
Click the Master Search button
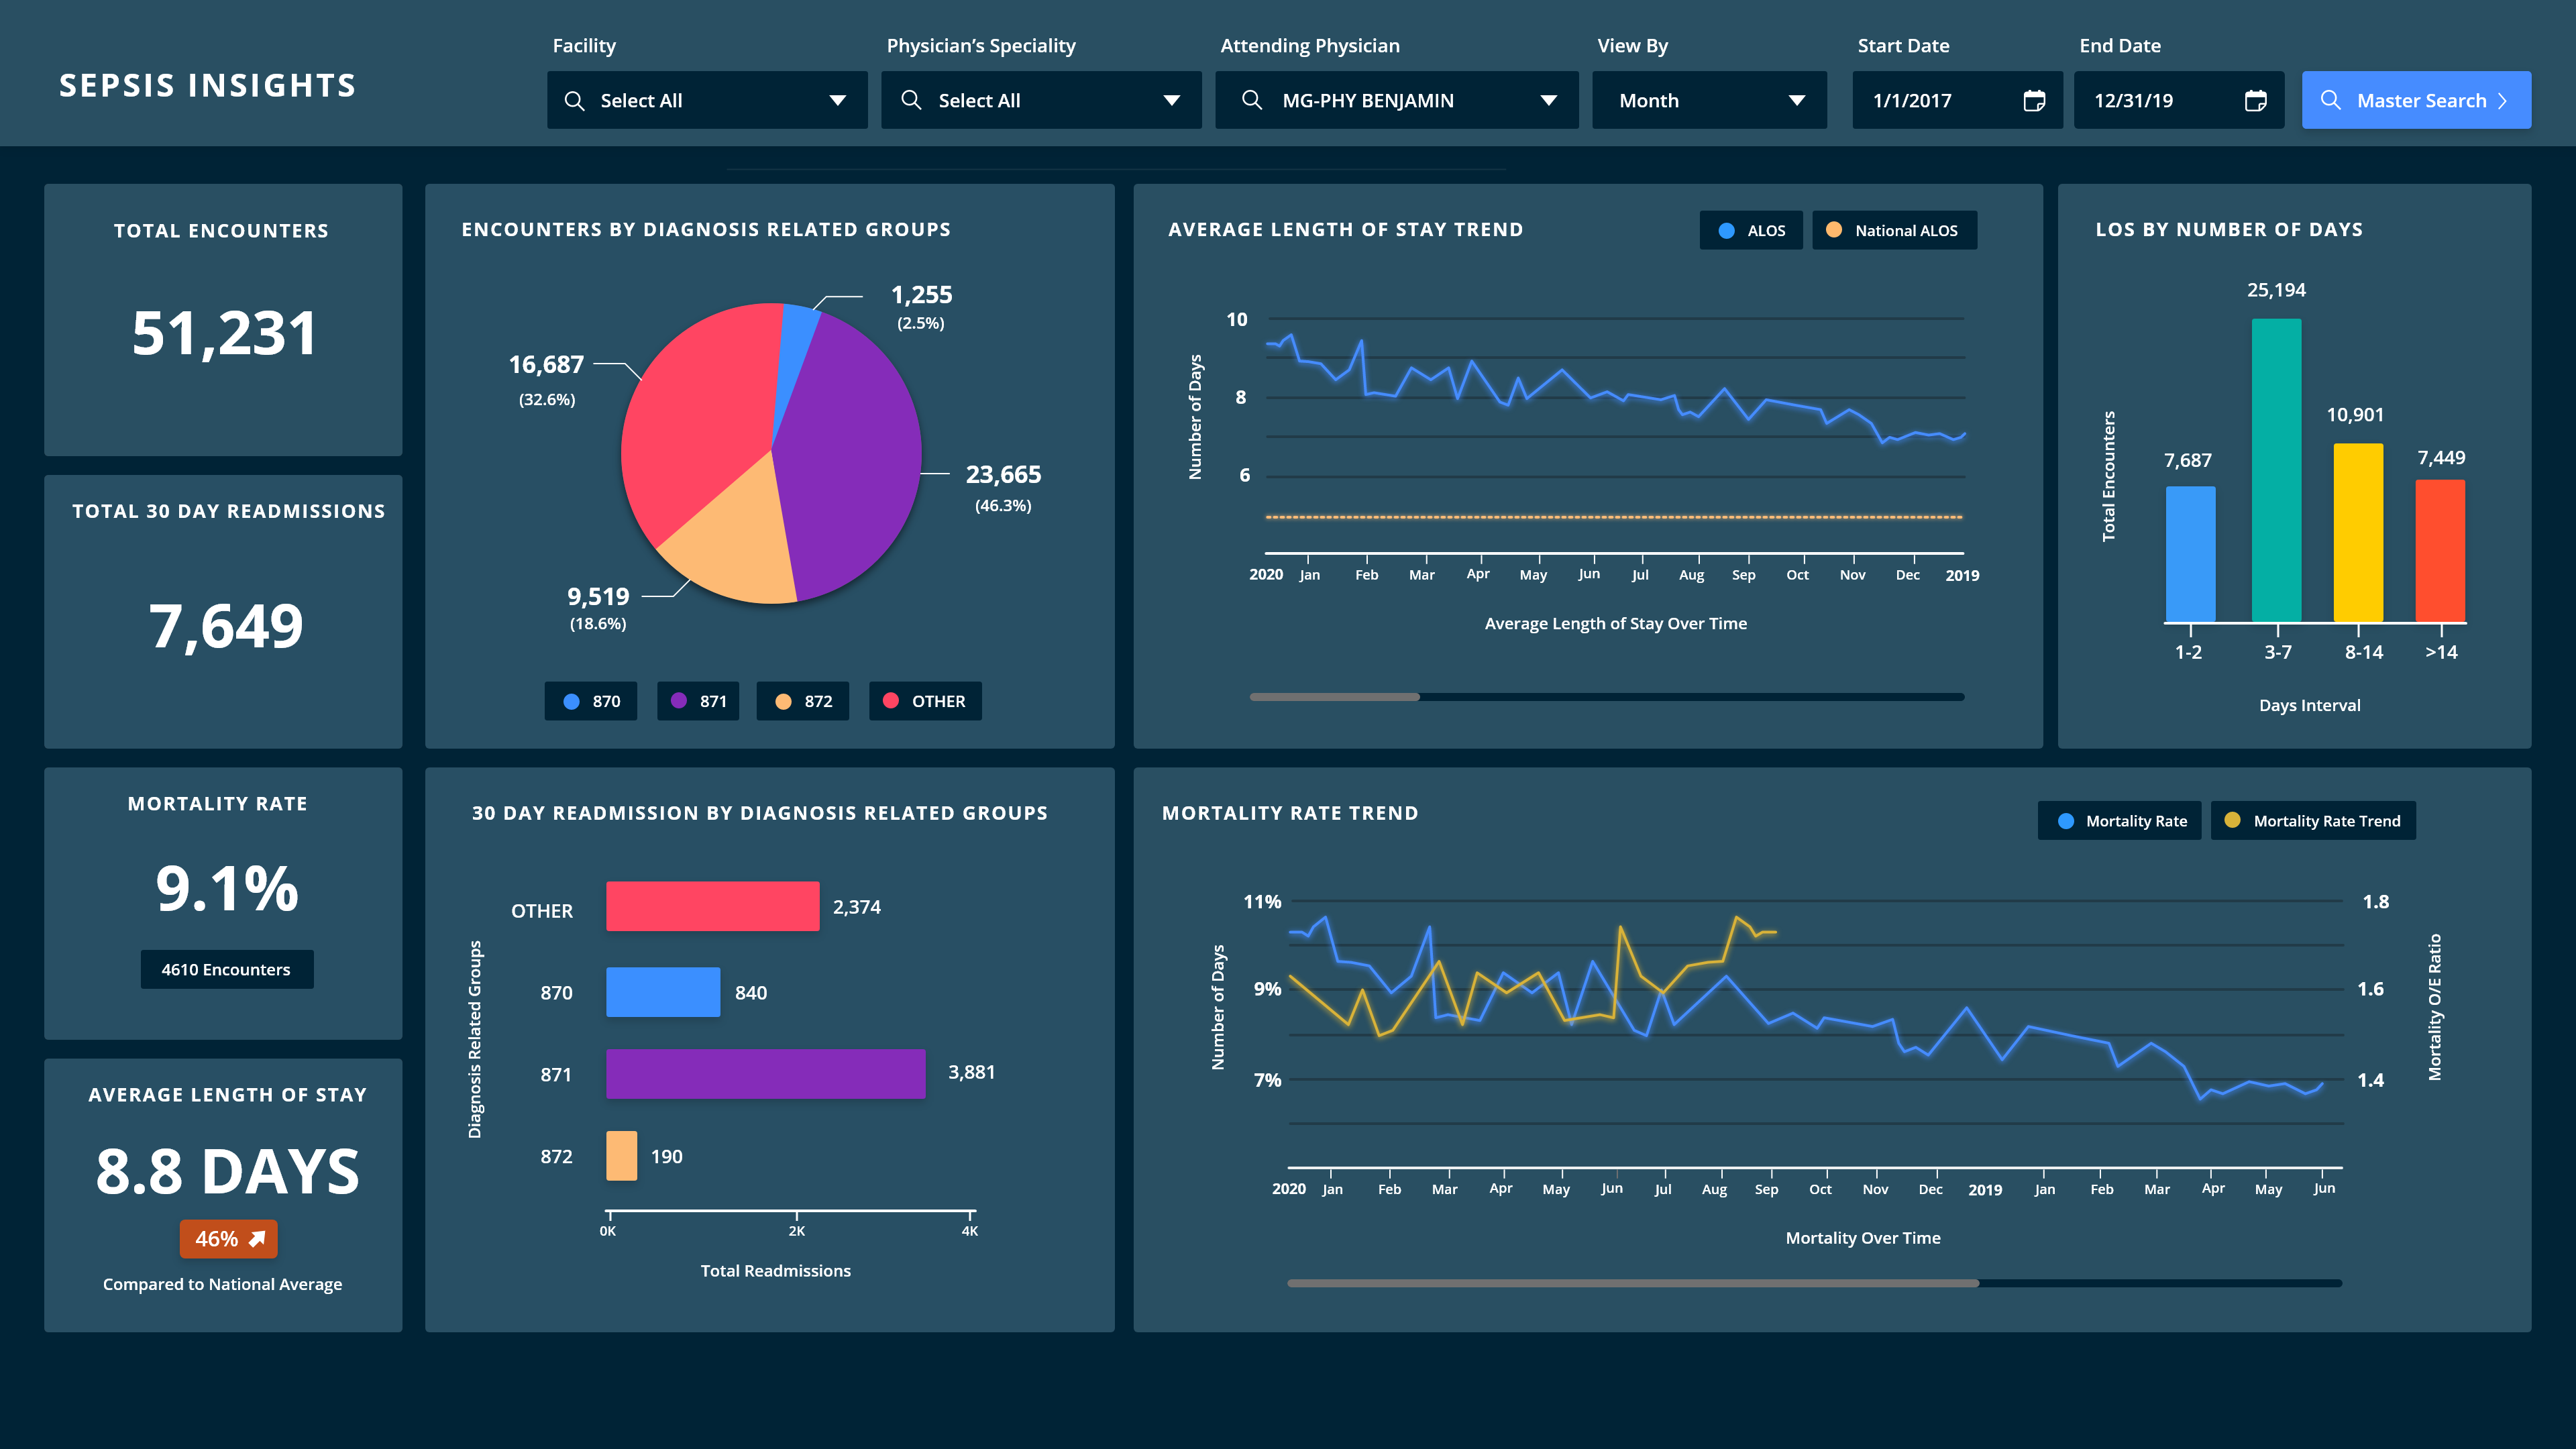pyautogui.click(x=2416, y=100)
